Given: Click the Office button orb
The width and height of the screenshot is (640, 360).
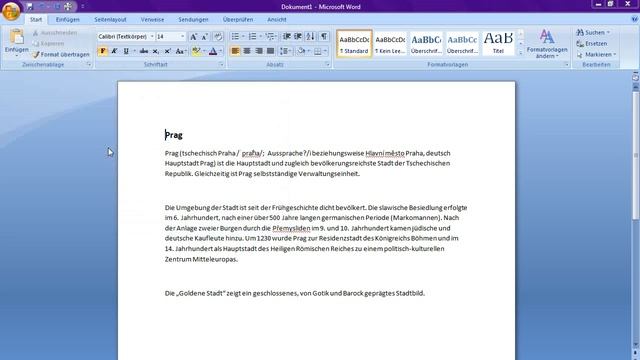Looking at the screenshot, I should click(11, 11).
